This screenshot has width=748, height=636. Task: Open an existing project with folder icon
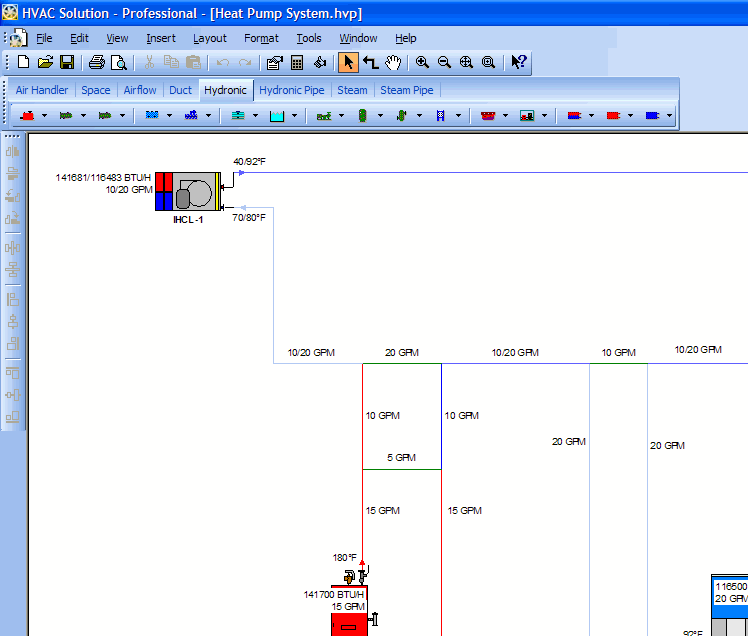(x=45, y=62)
